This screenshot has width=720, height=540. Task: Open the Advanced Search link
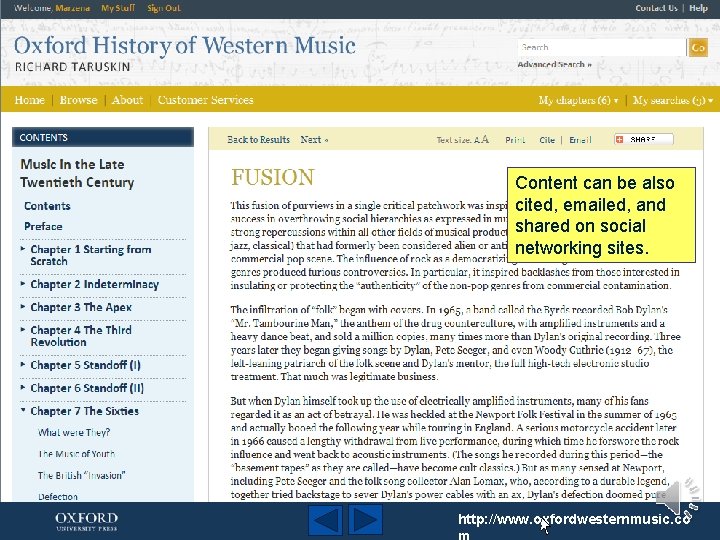point(554,64)
